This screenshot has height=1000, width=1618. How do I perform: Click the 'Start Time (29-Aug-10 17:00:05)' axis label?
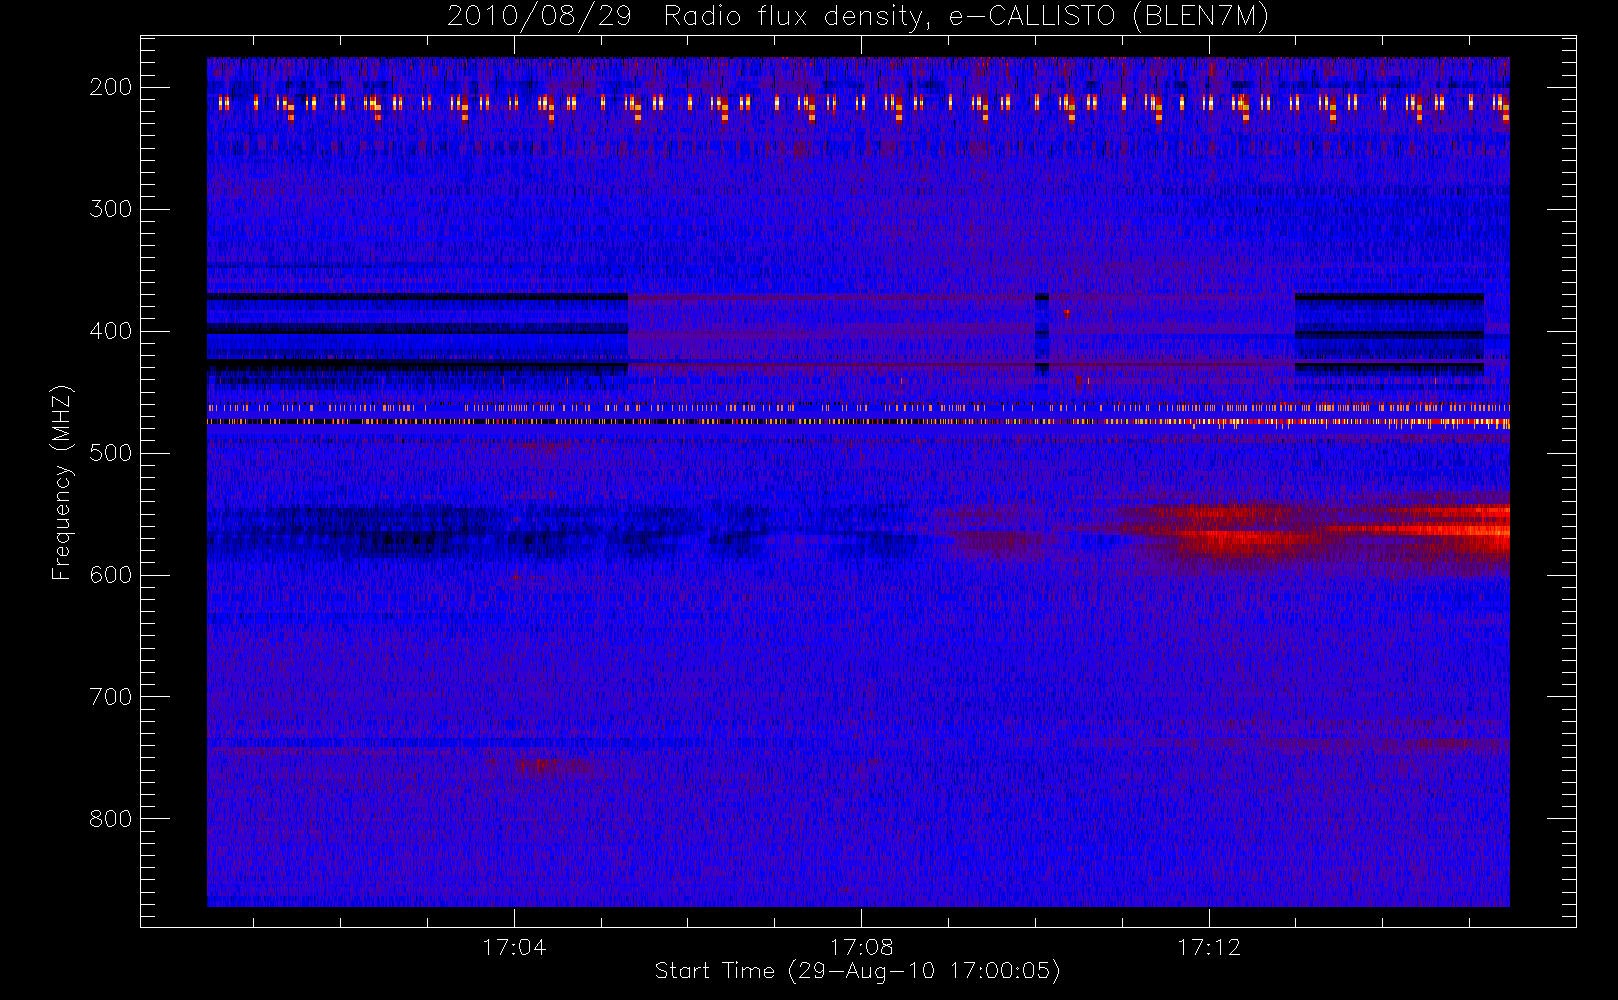click(x=857, y=971)
